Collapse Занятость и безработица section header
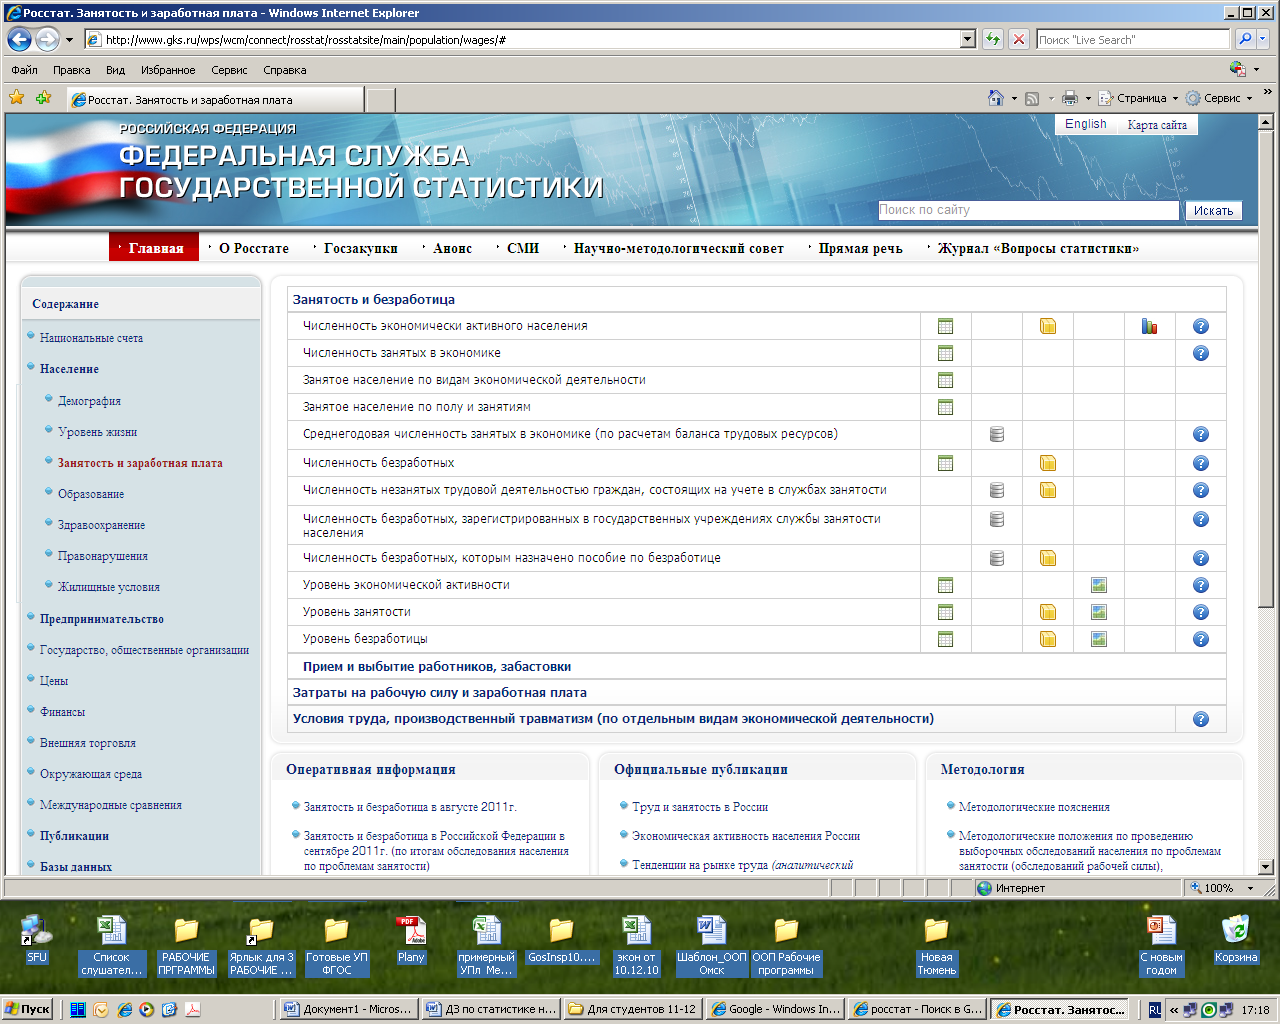Image resolution: width=1280 pixels, height=1024 pixels. 374,299
